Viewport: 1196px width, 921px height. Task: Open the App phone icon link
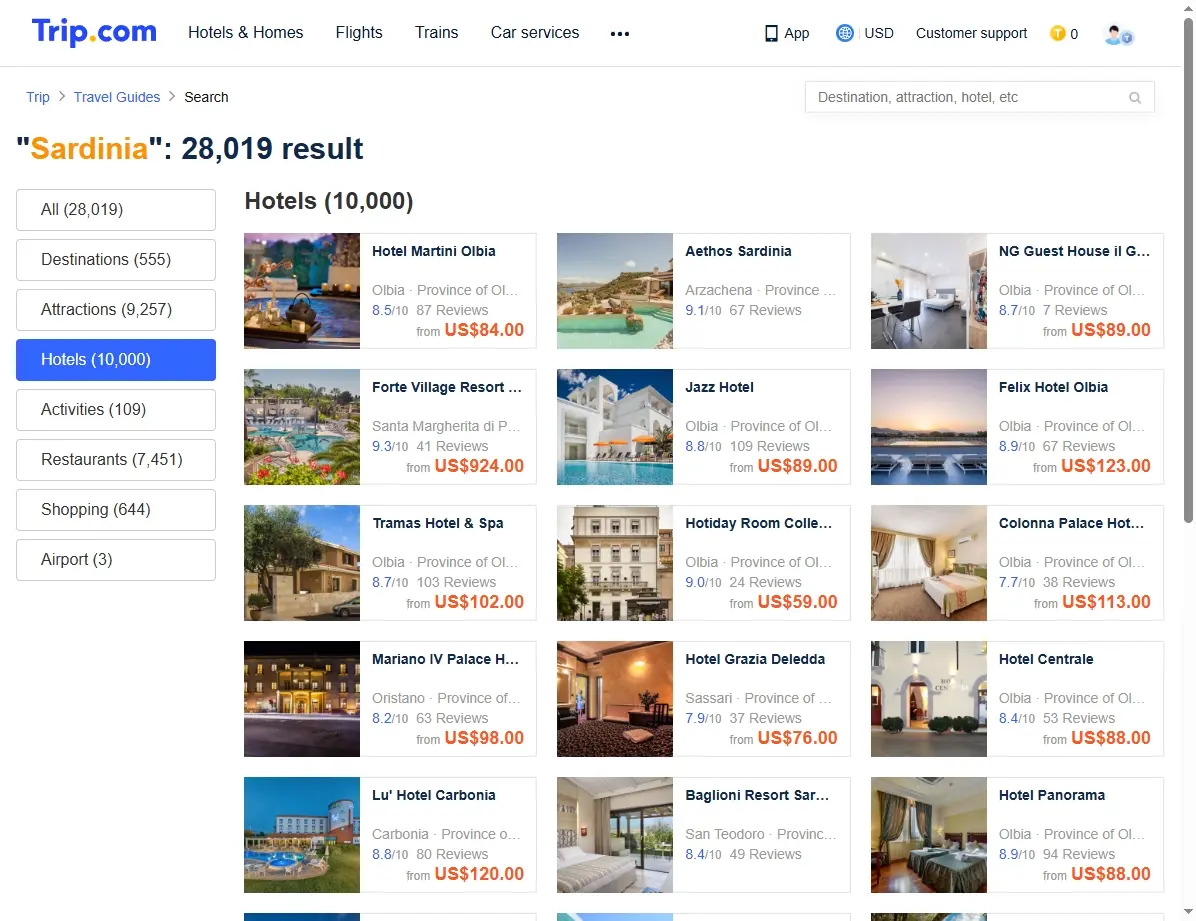coord(786,33)
